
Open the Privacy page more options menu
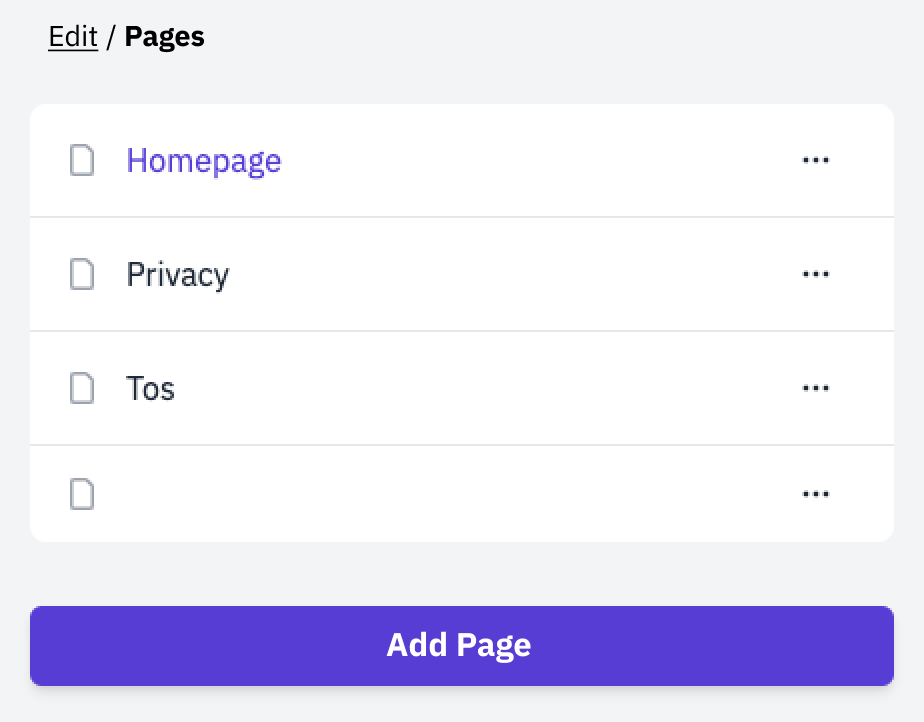click(816, 274)
